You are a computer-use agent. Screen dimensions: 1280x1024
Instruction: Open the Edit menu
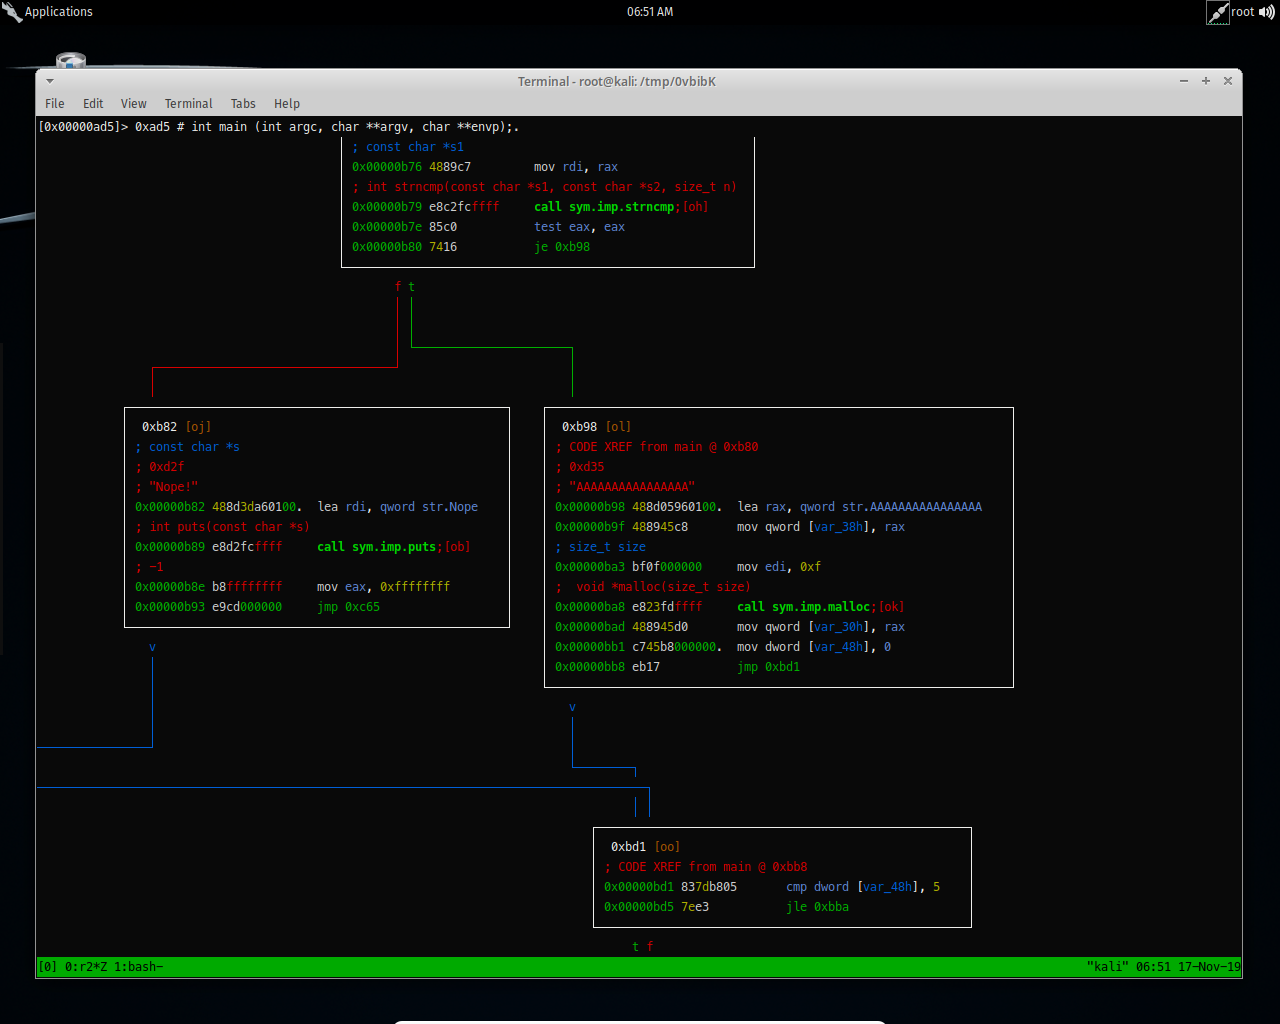click(x=93, y=104)
